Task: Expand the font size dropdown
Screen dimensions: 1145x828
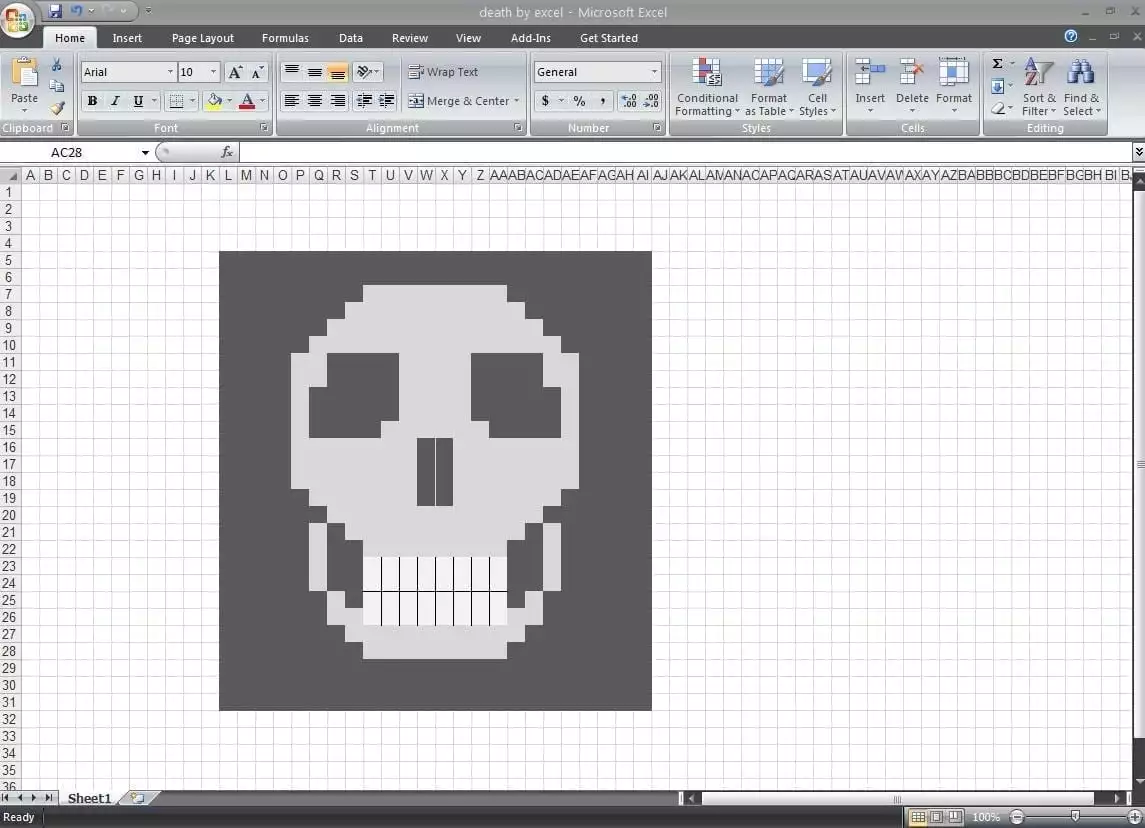Action: (213, 72)
